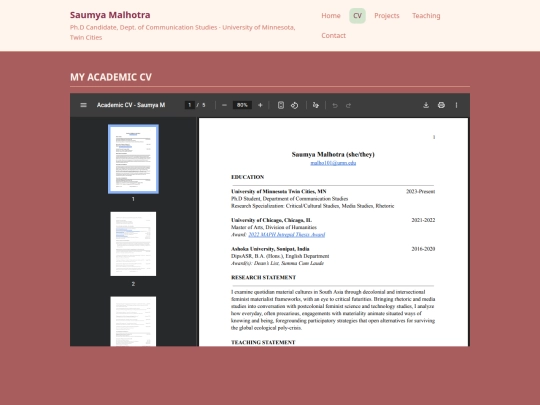Viewport: 540px width, 405px height.
Task: Click 'Ashoka University, Sonipat, India' text
Action: pos(270,249)
